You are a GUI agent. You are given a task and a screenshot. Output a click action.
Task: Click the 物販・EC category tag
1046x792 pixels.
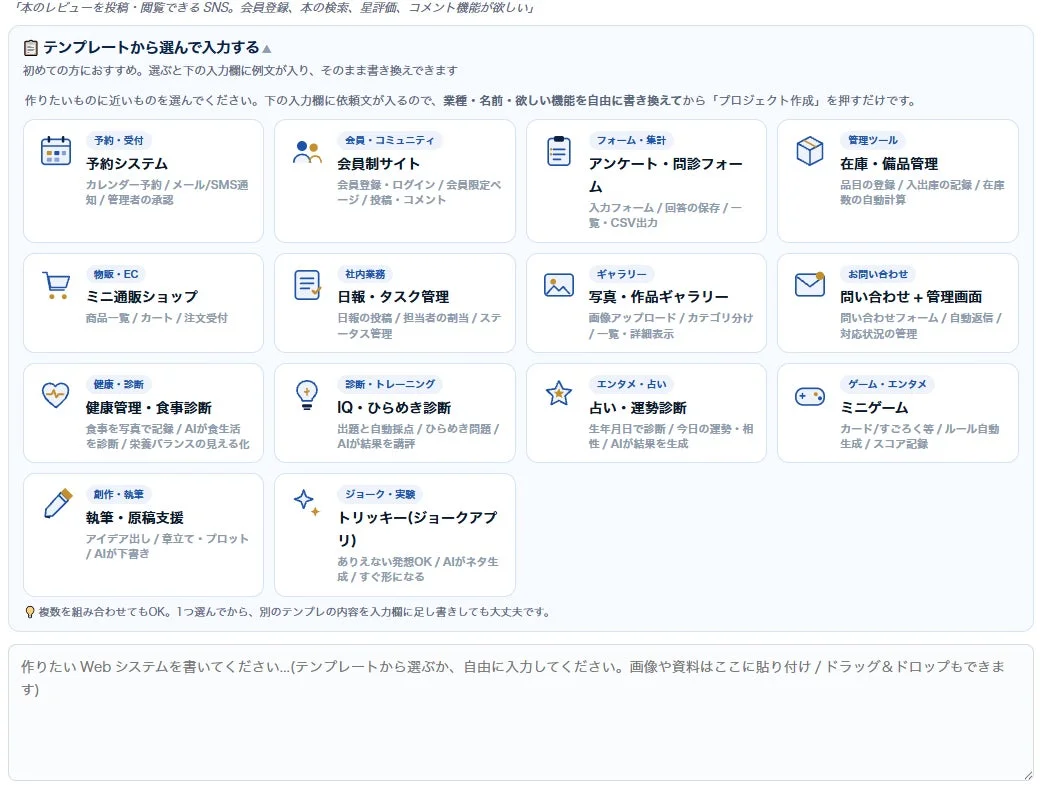[116, 274]
